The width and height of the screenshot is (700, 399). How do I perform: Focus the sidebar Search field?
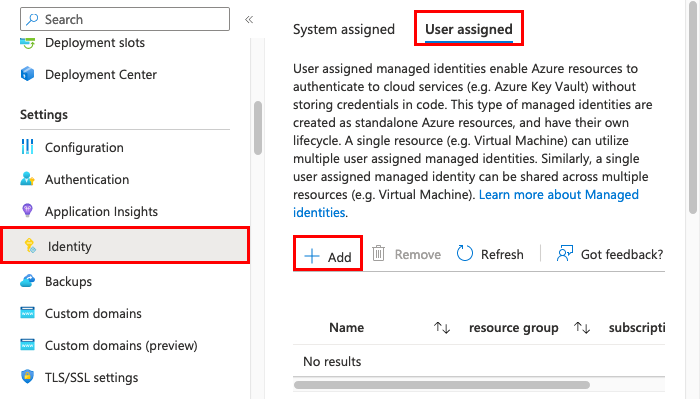click(x=125, y=19)
